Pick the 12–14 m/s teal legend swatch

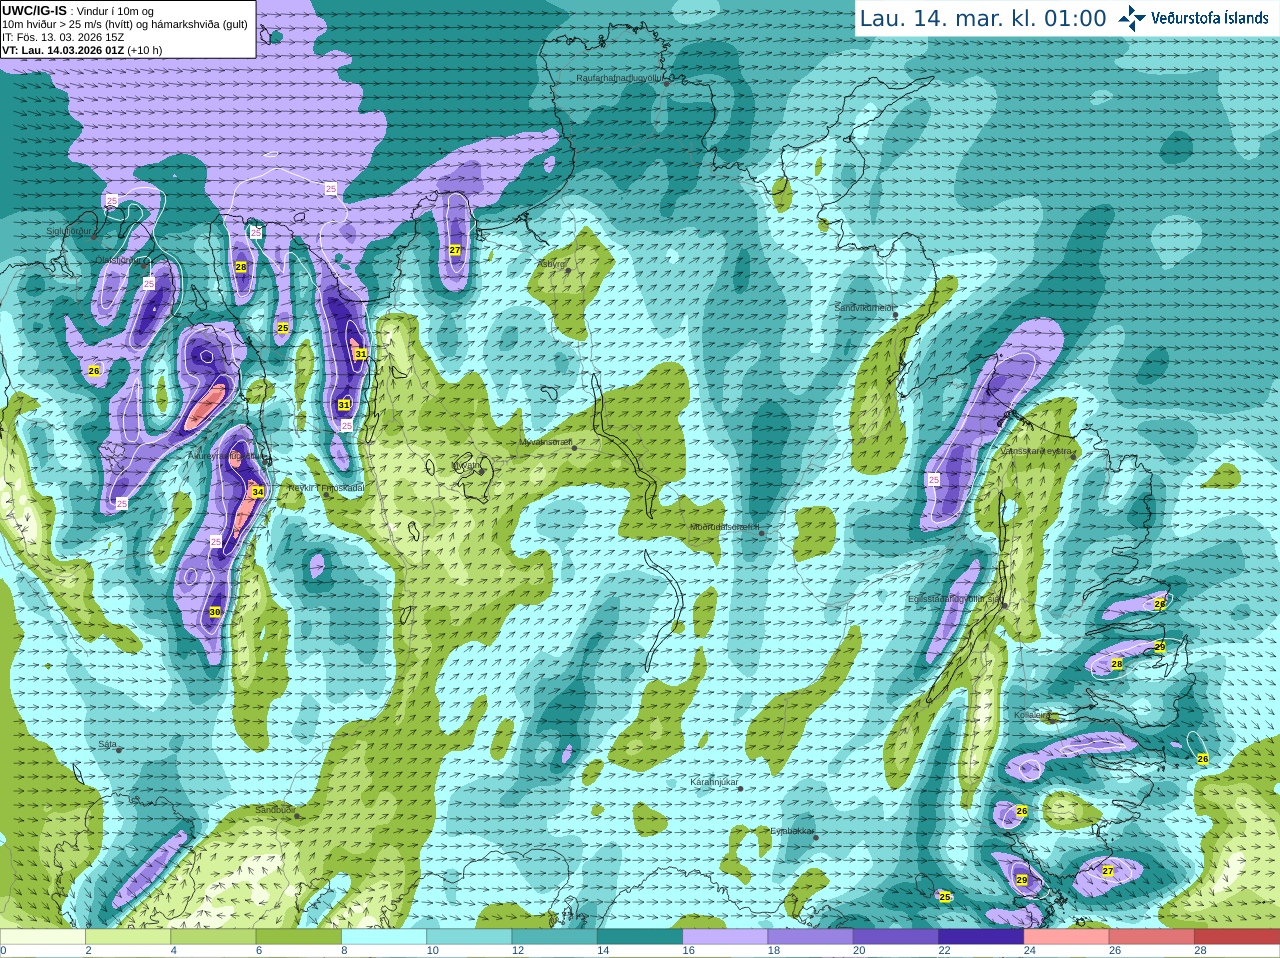click(x=555, y=937)
